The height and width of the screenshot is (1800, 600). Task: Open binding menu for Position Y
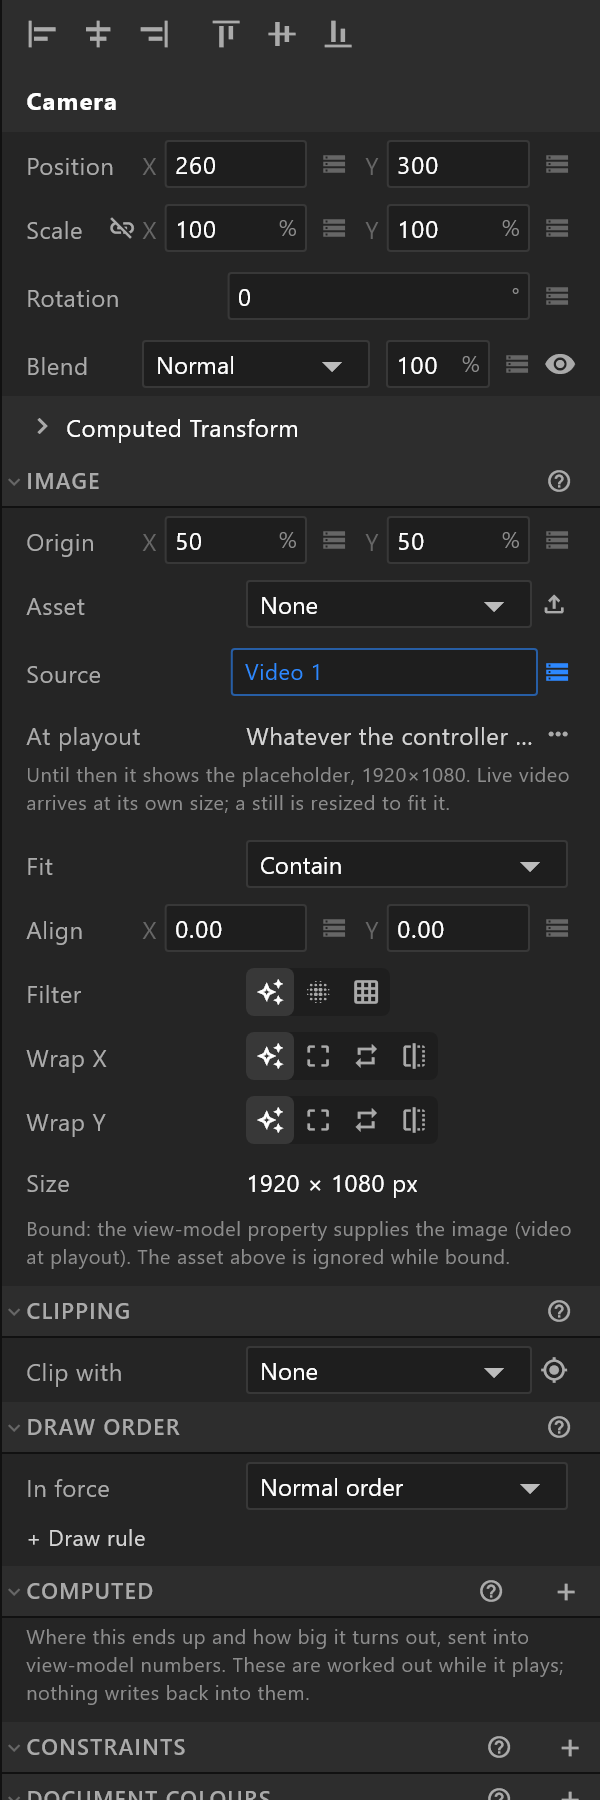point(557,164)
